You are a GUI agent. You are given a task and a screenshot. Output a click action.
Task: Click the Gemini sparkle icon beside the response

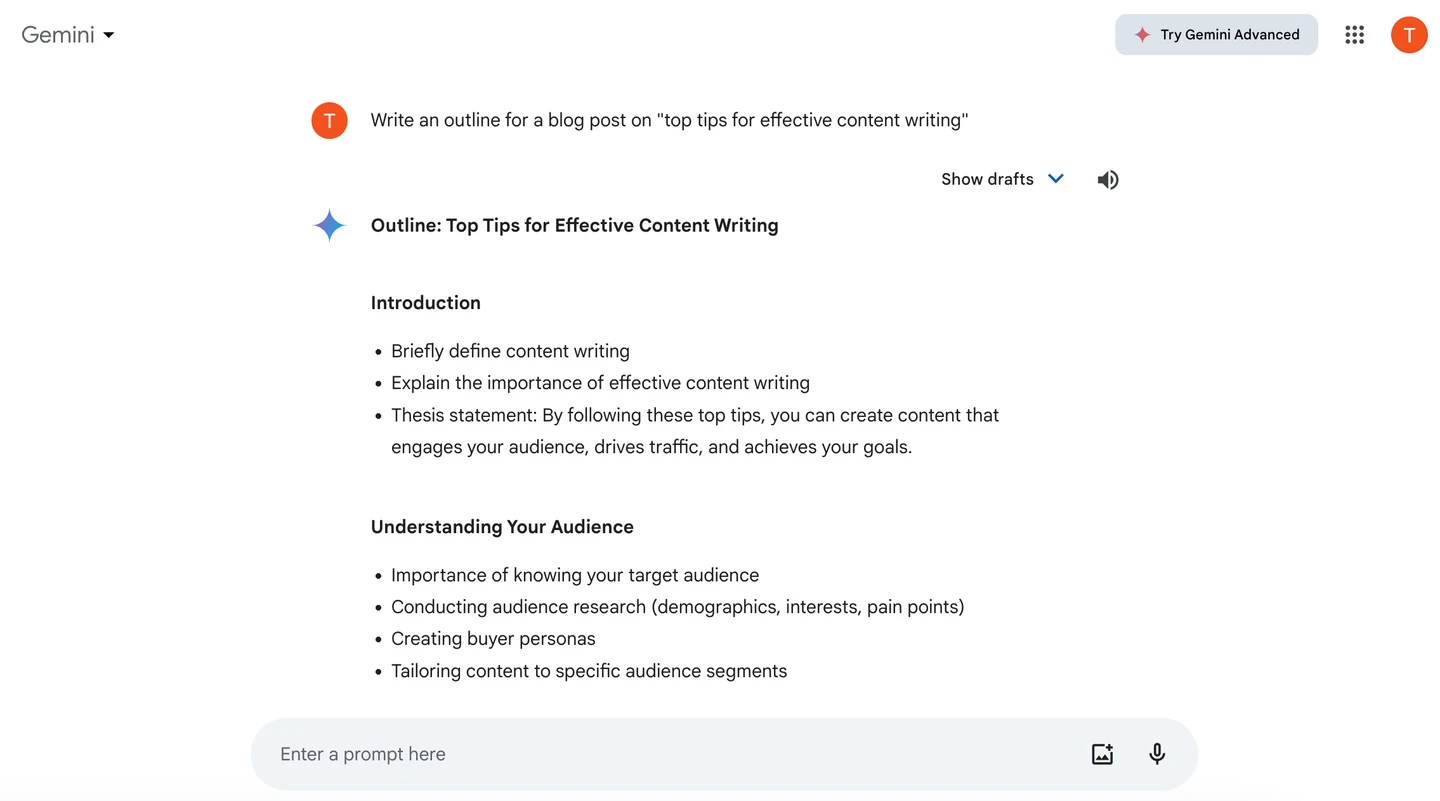[x=329, y=226]
